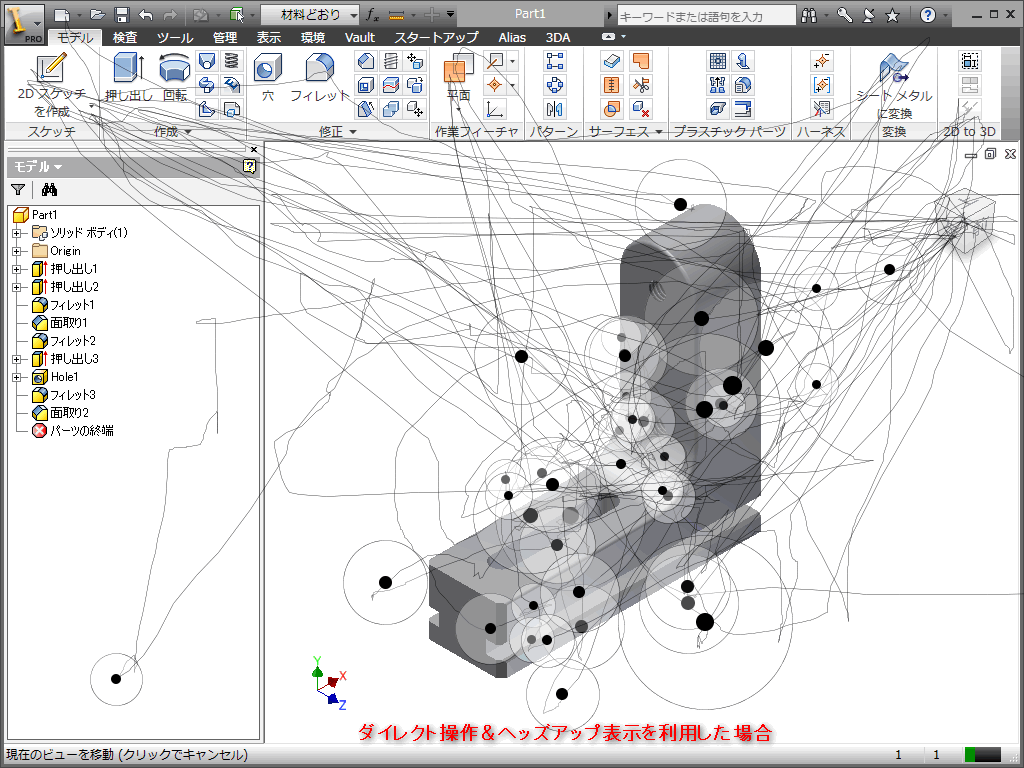Image resolution: width=1024 pixels, height=768 pixels.
Task: Choose the フィレット (Fillet) tool
Action: click(319, 78)
